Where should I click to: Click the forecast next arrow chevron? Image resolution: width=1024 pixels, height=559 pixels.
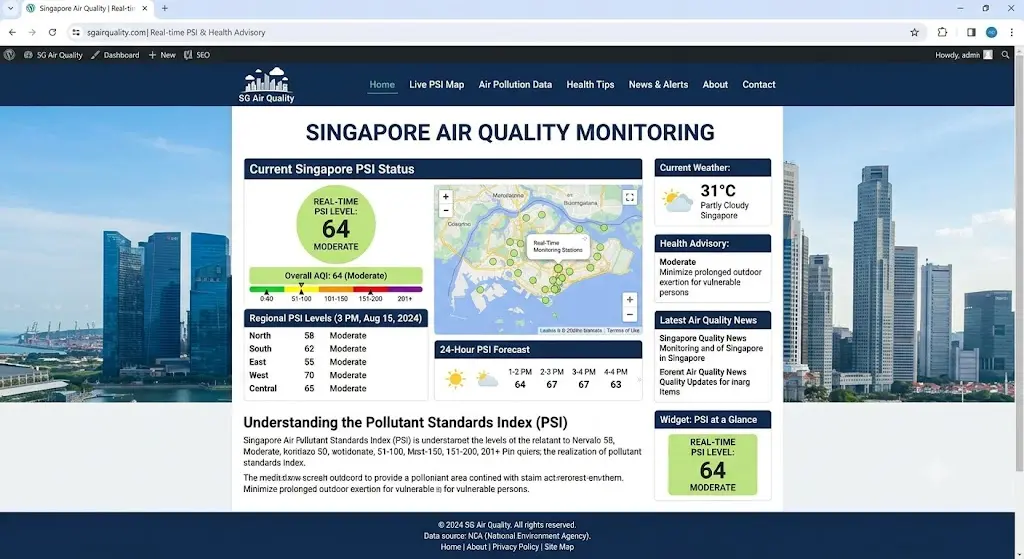639,379
